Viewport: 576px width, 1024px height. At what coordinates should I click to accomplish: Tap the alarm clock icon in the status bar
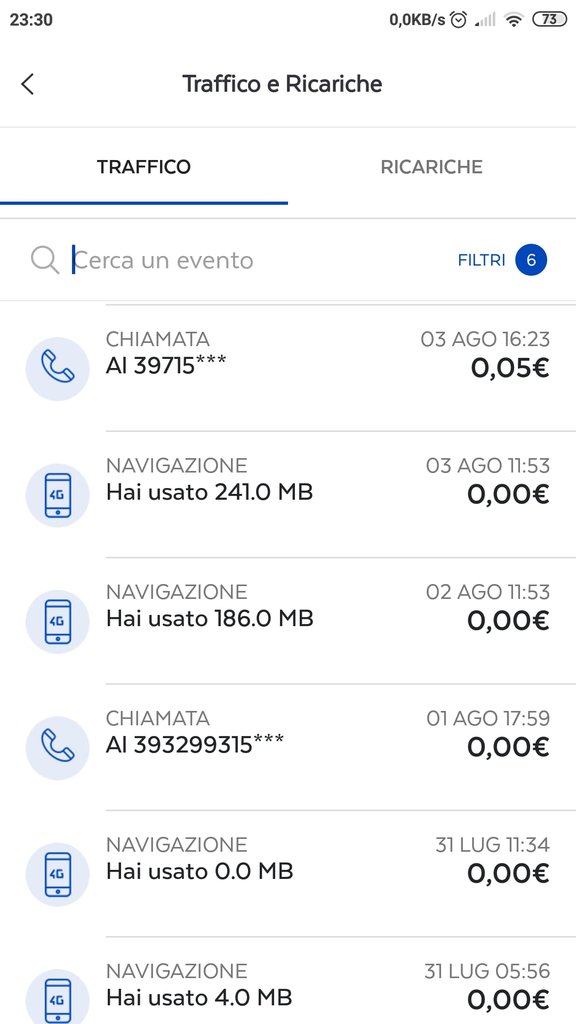point(459,20)
